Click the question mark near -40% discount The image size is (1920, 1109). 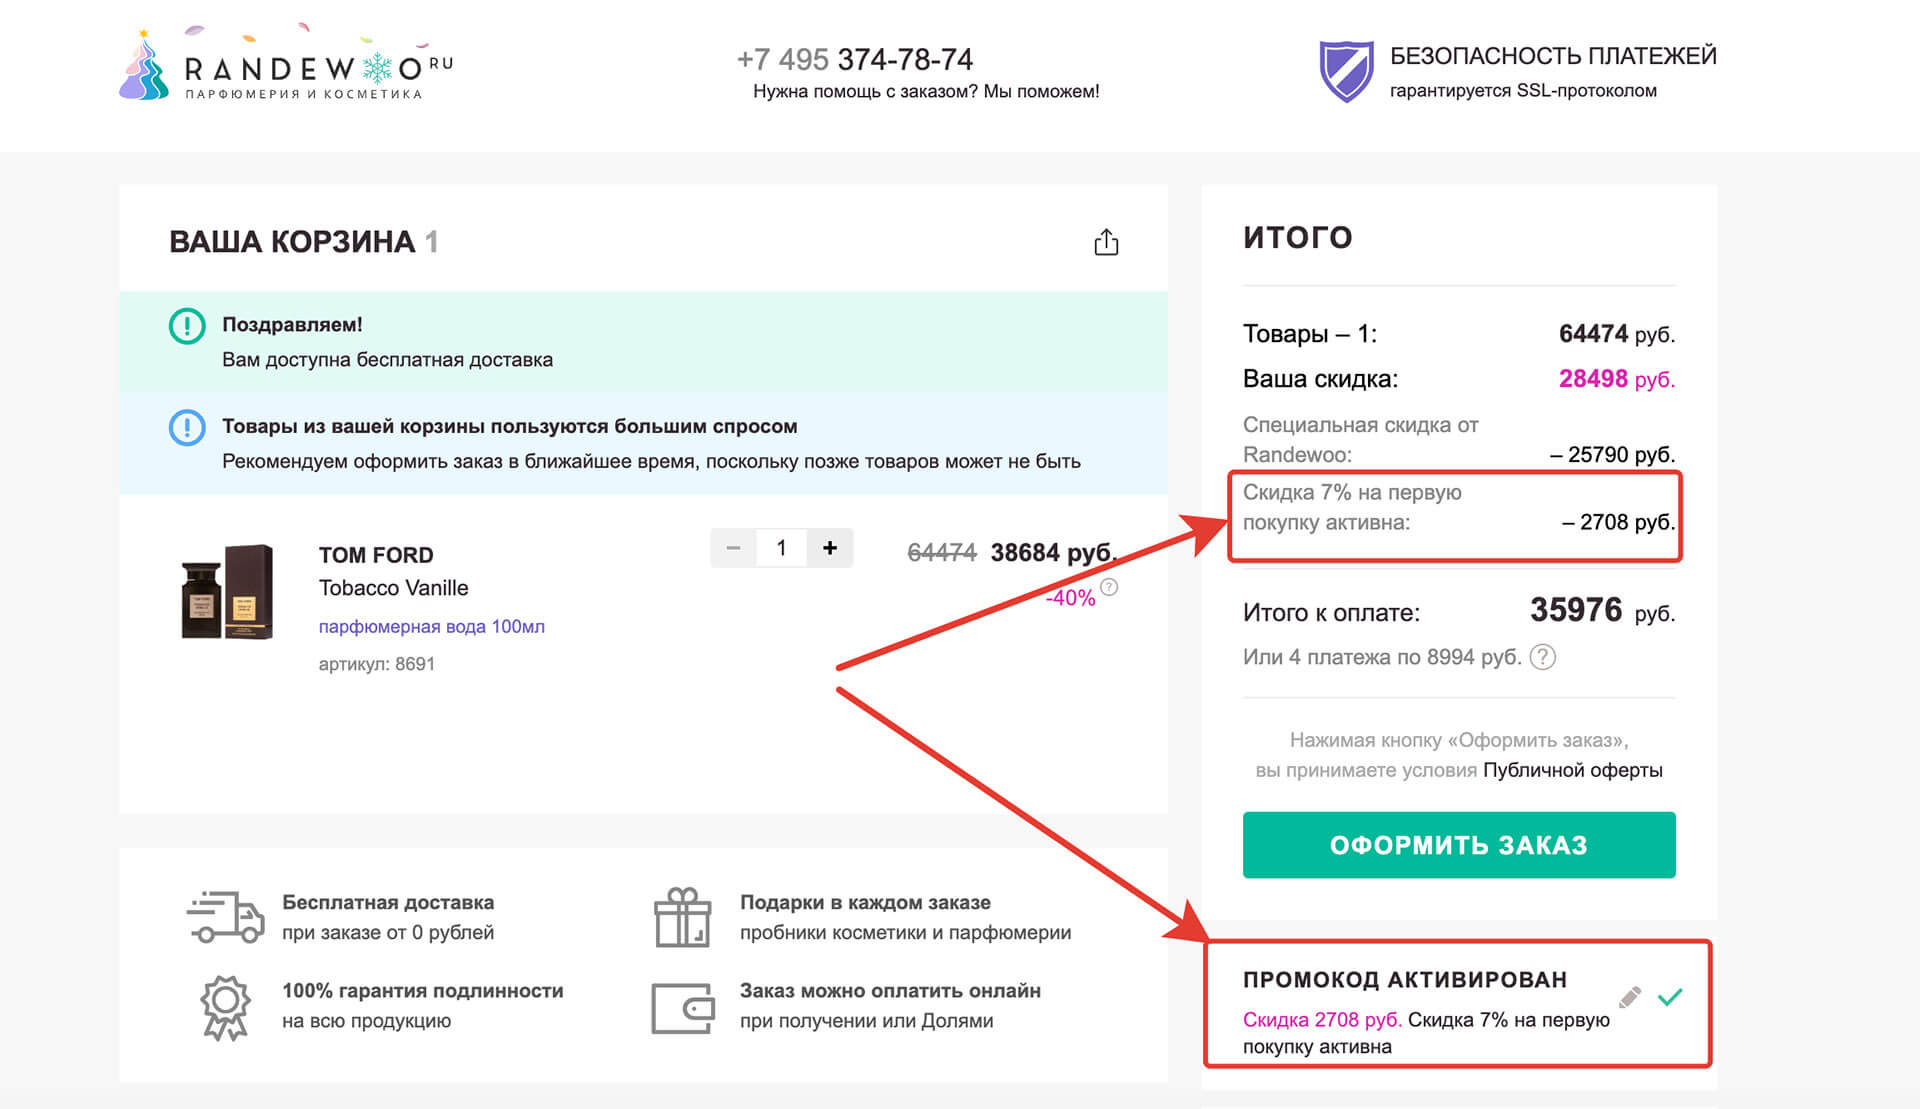1108,589
